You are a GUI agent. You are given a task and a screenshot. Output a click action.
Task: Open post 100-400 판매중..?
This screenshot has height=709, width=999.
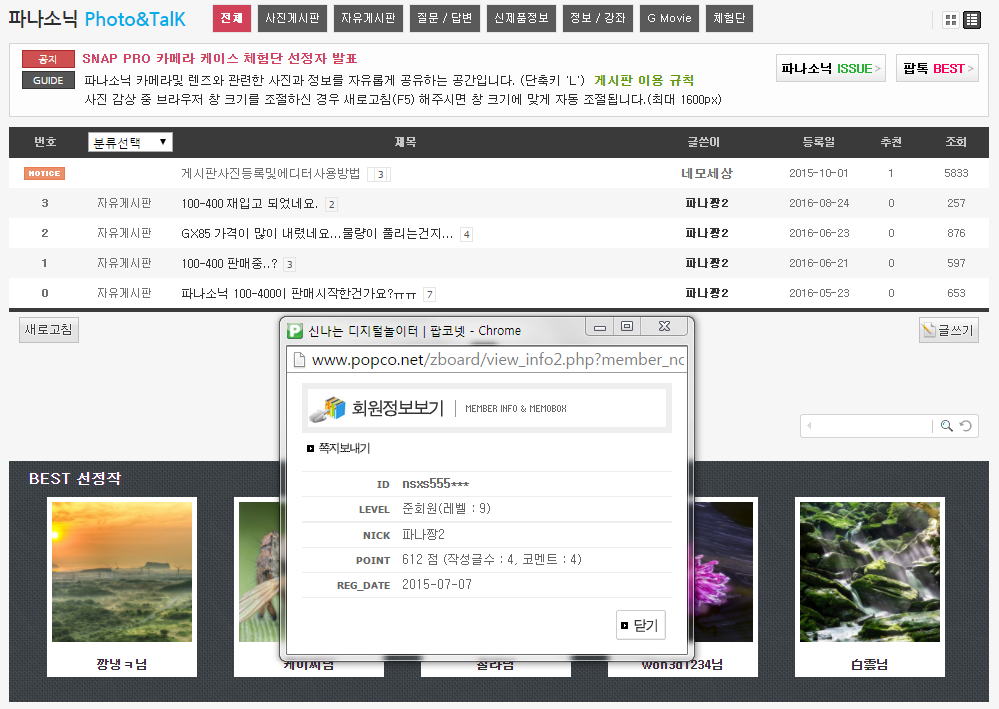[x=229, y=263]
